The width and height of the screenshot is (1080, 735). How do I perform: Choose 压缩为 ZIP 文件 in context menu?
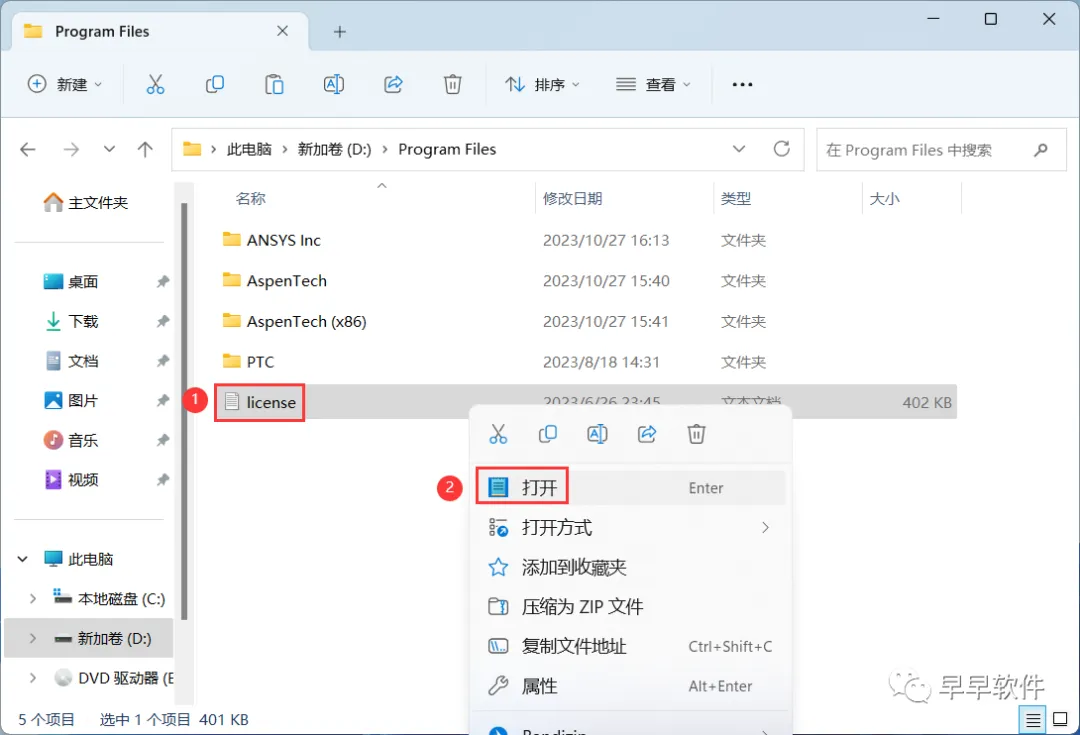630,607
